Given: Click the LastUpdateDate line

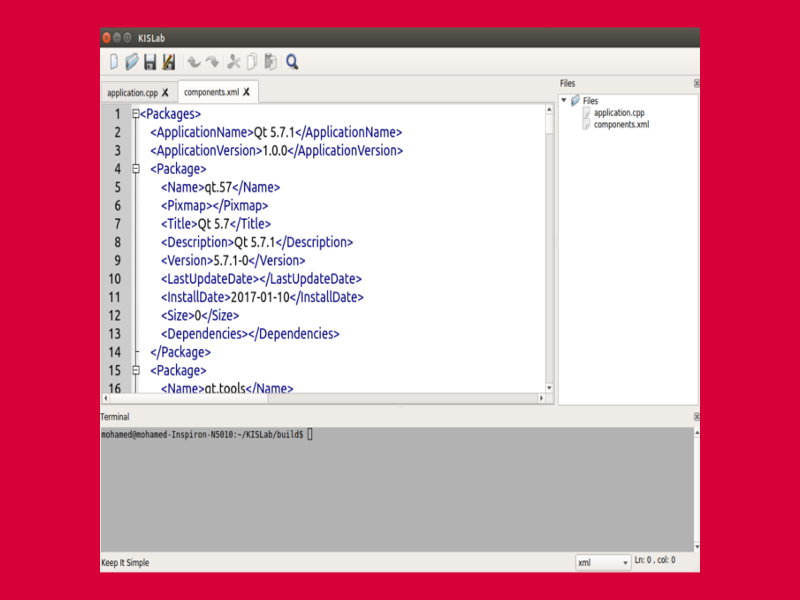Looking at the screenshot, I should click(x=261, y=279).
